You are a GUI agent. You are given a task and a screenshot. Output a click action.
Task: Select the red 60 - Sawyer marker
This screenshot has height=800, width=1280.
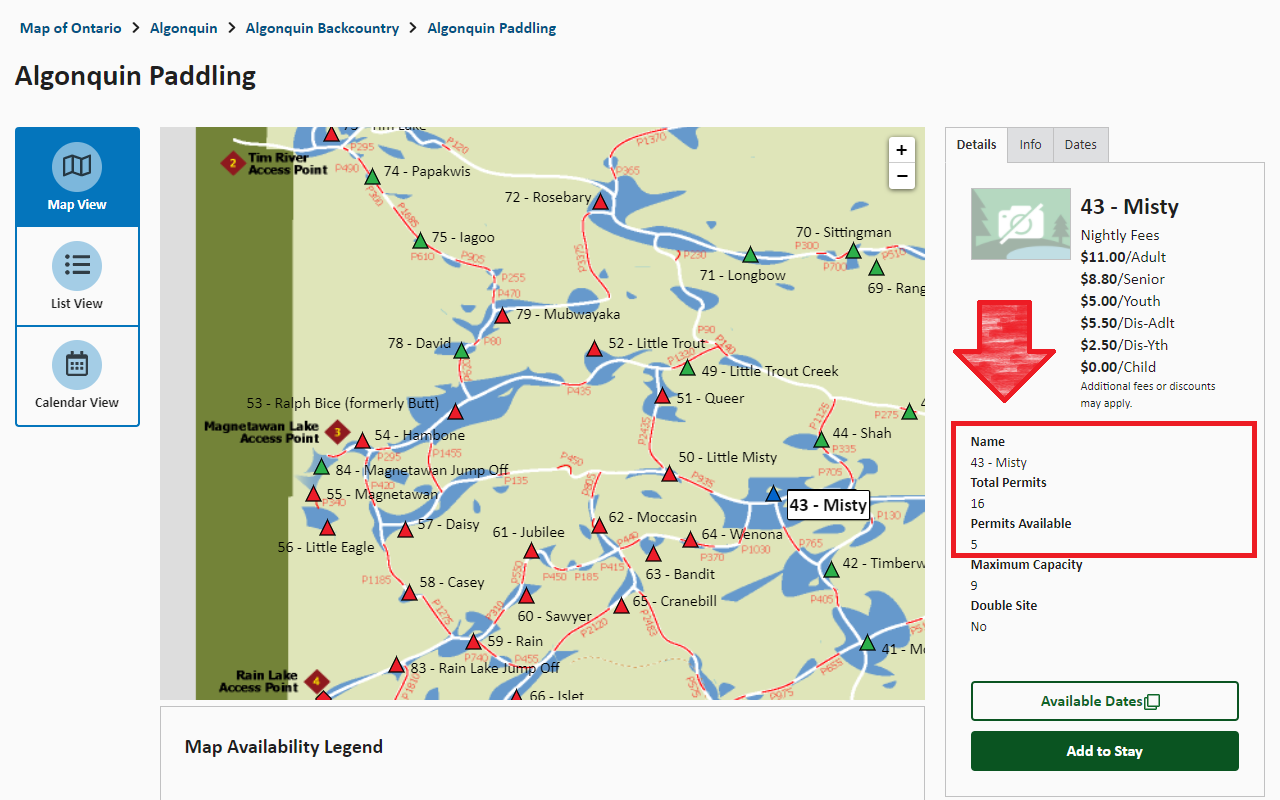(526, 595)
